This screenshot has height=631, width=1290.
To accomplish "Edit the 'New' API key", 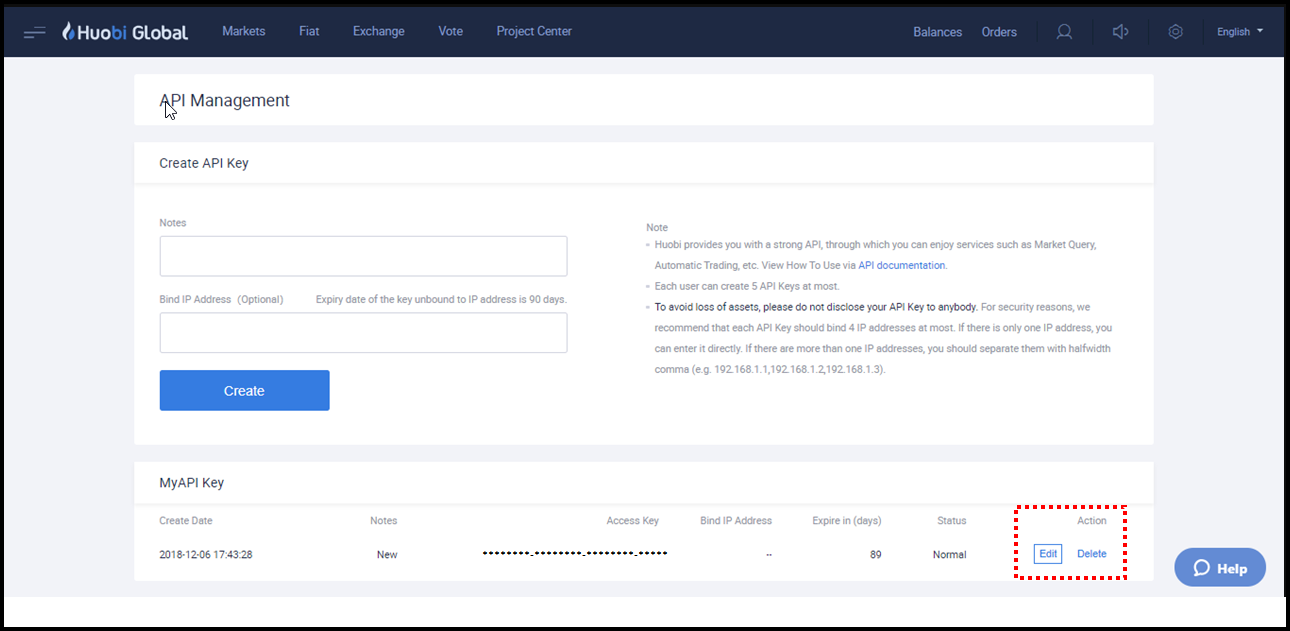I will click(1047, 554).
